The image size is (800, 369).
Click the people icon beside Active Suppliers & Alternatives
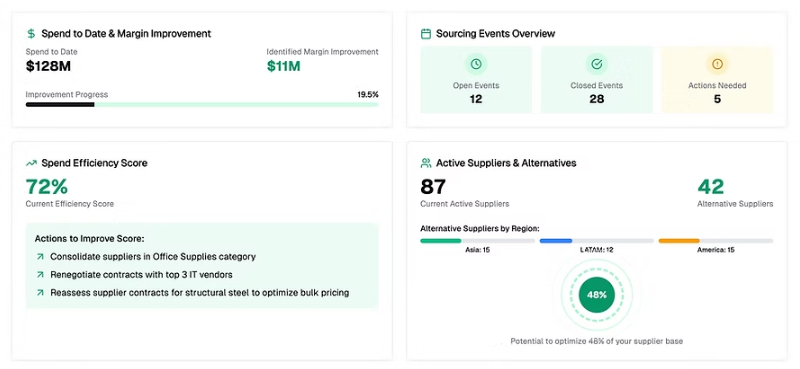tap(426, 163)
